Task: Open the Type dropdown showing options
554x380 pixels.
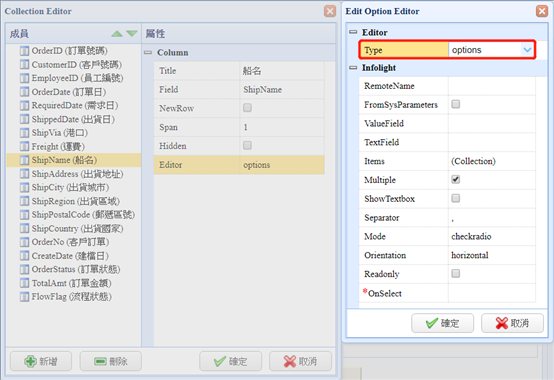Action: (x=527, y=50)
